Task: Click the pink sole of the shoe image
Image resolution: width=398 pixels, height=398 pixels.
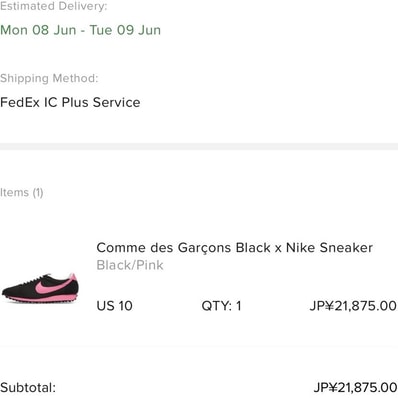Action: point(42,299)
